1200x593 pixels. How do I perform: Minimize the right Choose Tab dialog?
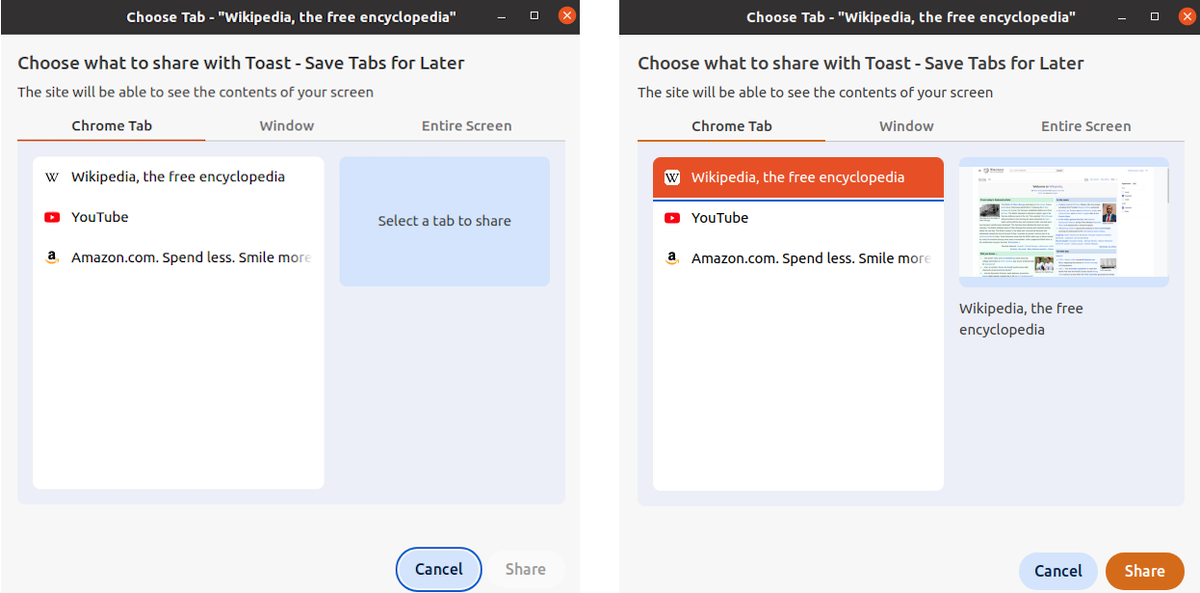[1124, 16]
